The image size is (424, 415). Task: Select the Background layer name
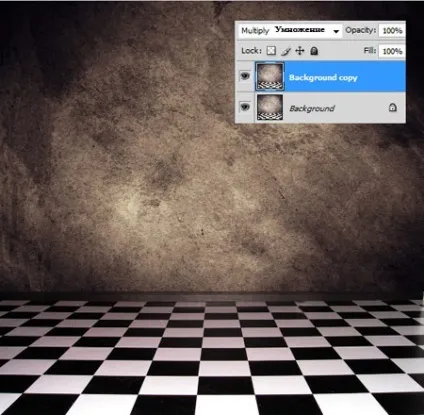(312, 108)
